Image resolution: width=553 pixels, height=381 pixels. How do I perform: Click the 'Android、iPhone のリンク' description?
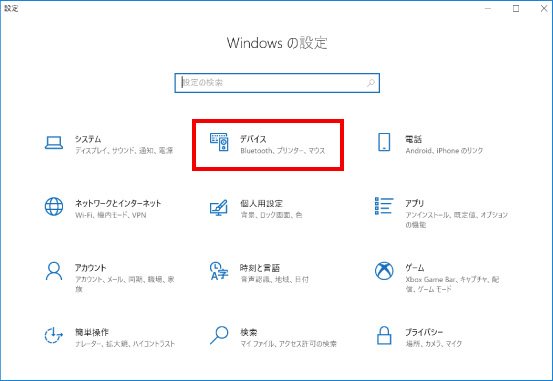444,151
